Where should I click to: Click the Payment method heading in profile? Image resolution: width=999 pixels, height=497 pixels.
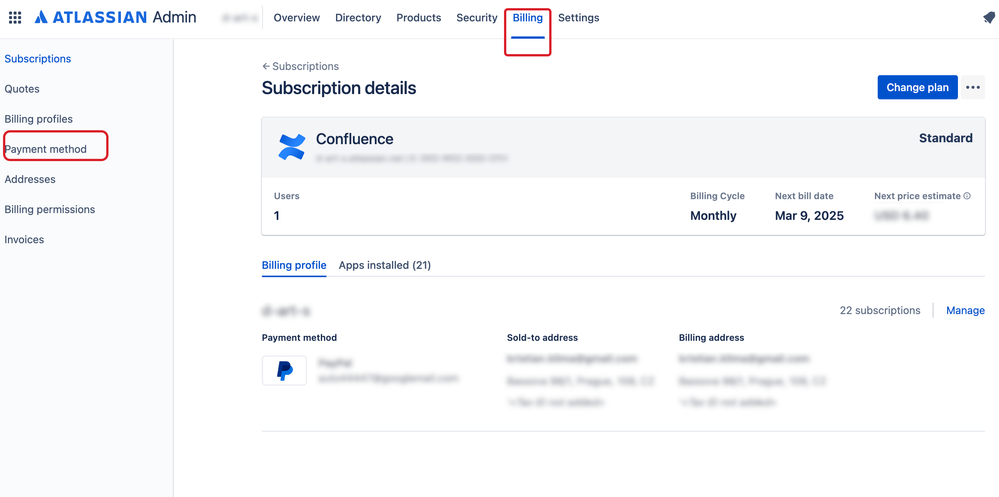299,338
